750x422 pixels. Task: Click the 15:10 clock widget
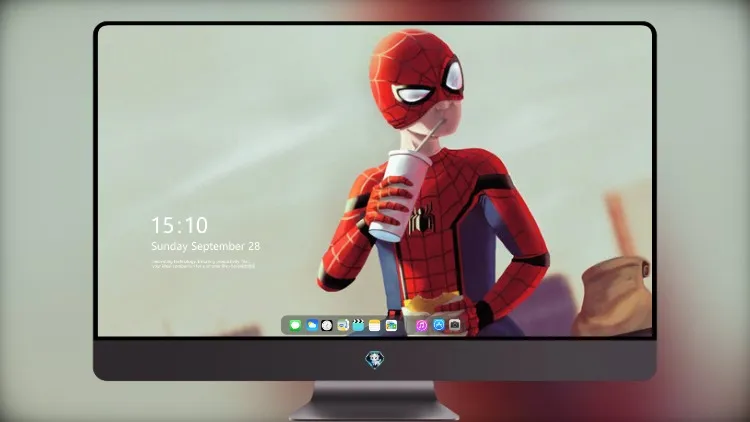coord(179,225)
